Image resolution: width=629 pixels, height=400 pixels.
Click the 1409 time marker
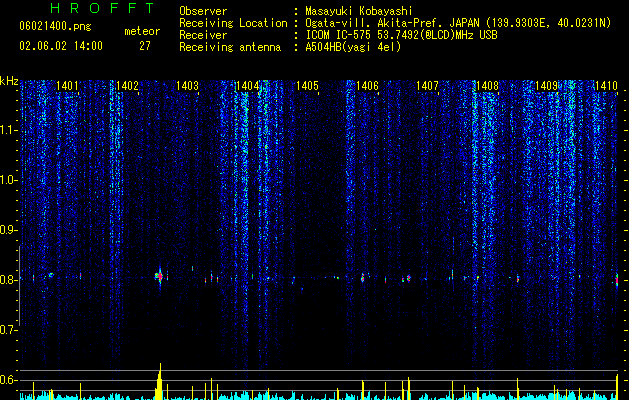click(547, 86)
